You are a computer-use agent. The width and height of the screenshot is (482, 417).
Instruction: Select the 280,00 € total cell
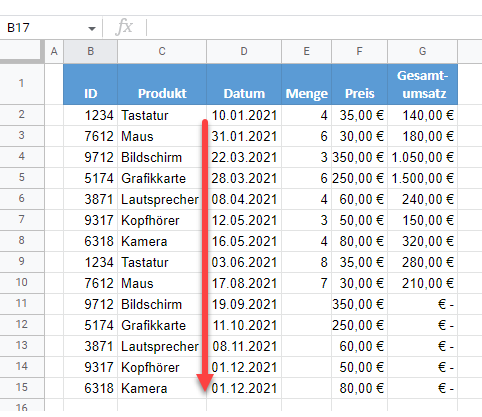(x=422, y=262)
